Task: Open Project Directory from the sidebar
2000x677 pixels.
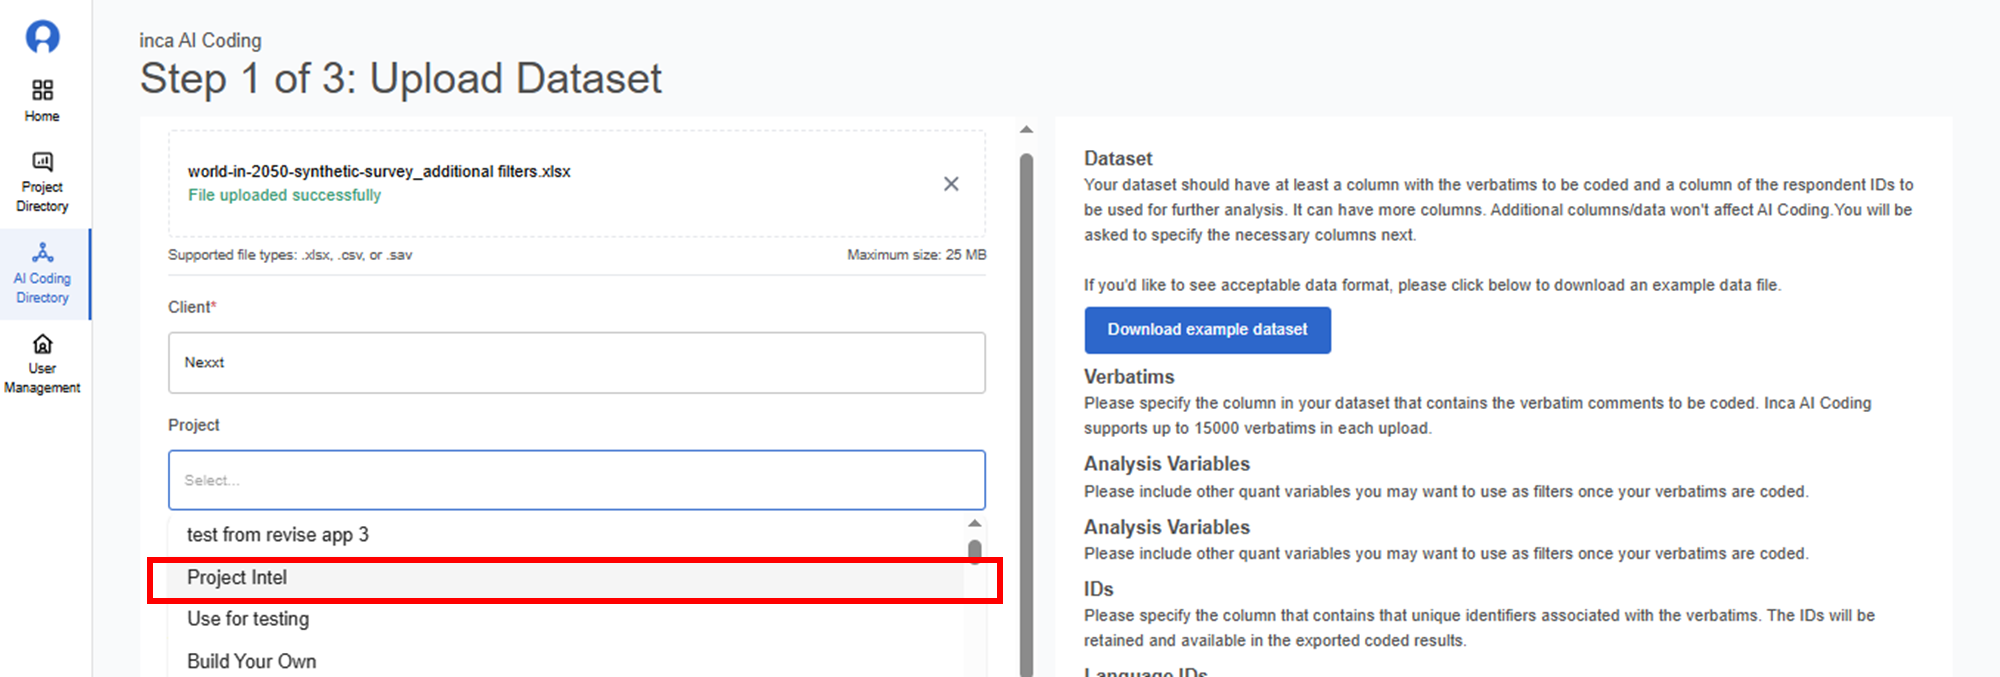Action: 42,162
